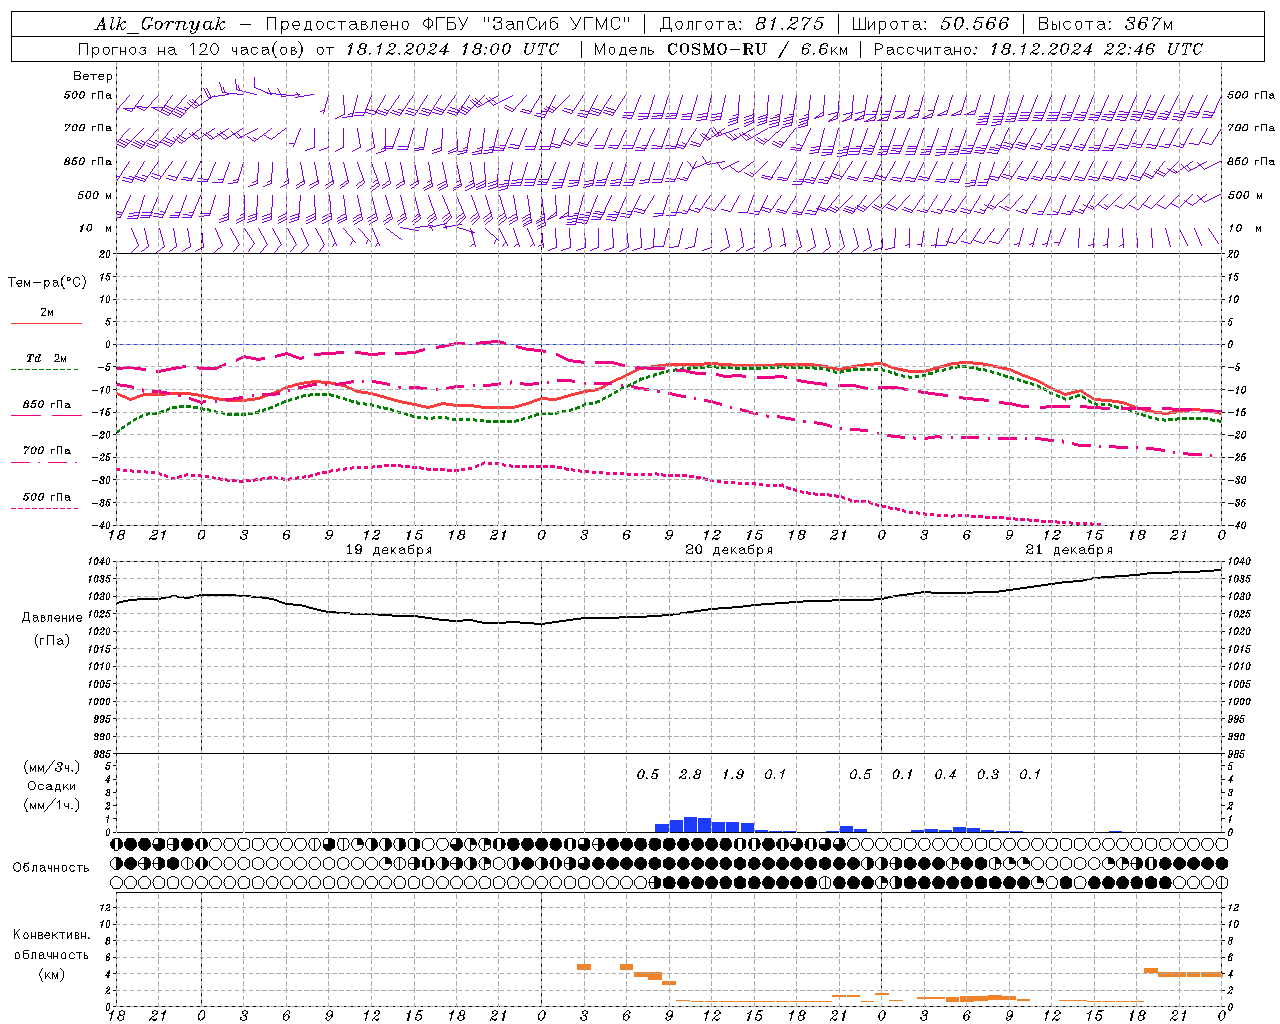Click the 0.4 precipitation amount value
This screenshot has width=1280, height=1024.
click(945, 774)
